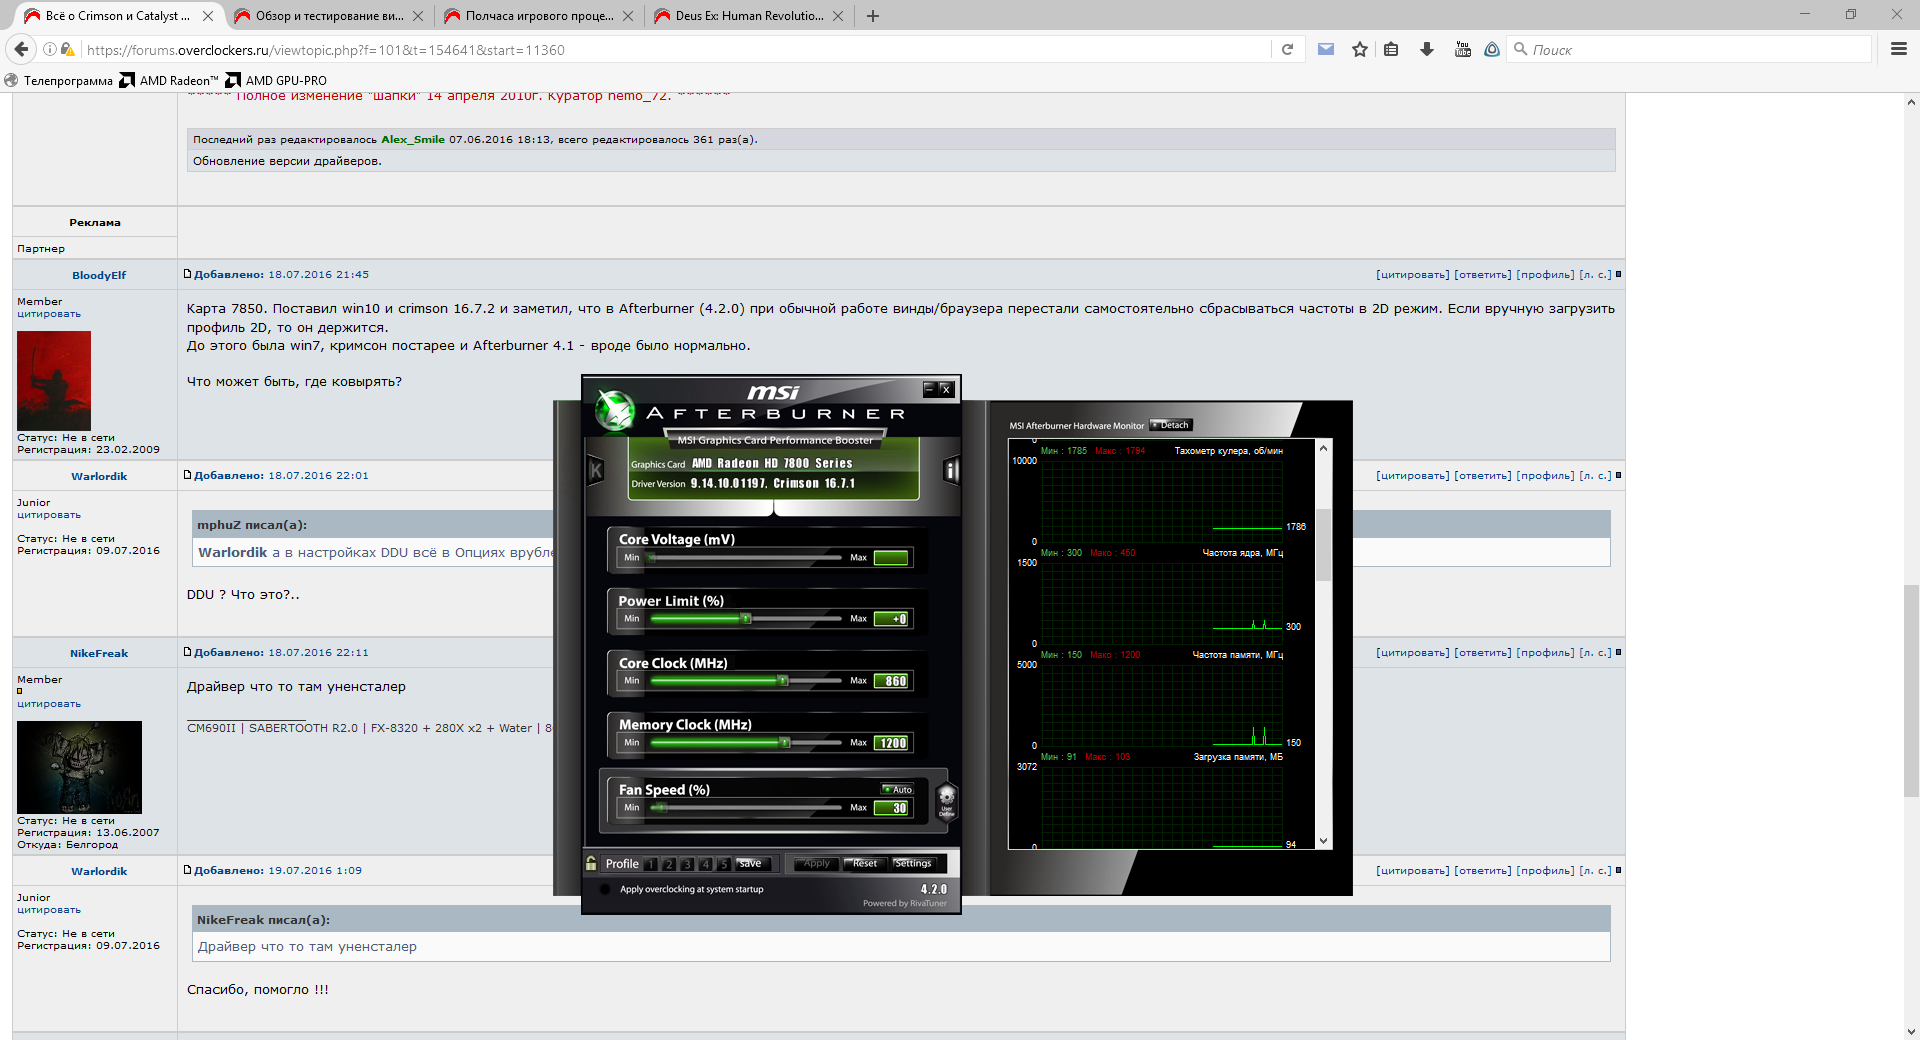
Task: Click the post icon beside 'Добавлено: 18.07.2016 21:45'
Action: point(187,274)
